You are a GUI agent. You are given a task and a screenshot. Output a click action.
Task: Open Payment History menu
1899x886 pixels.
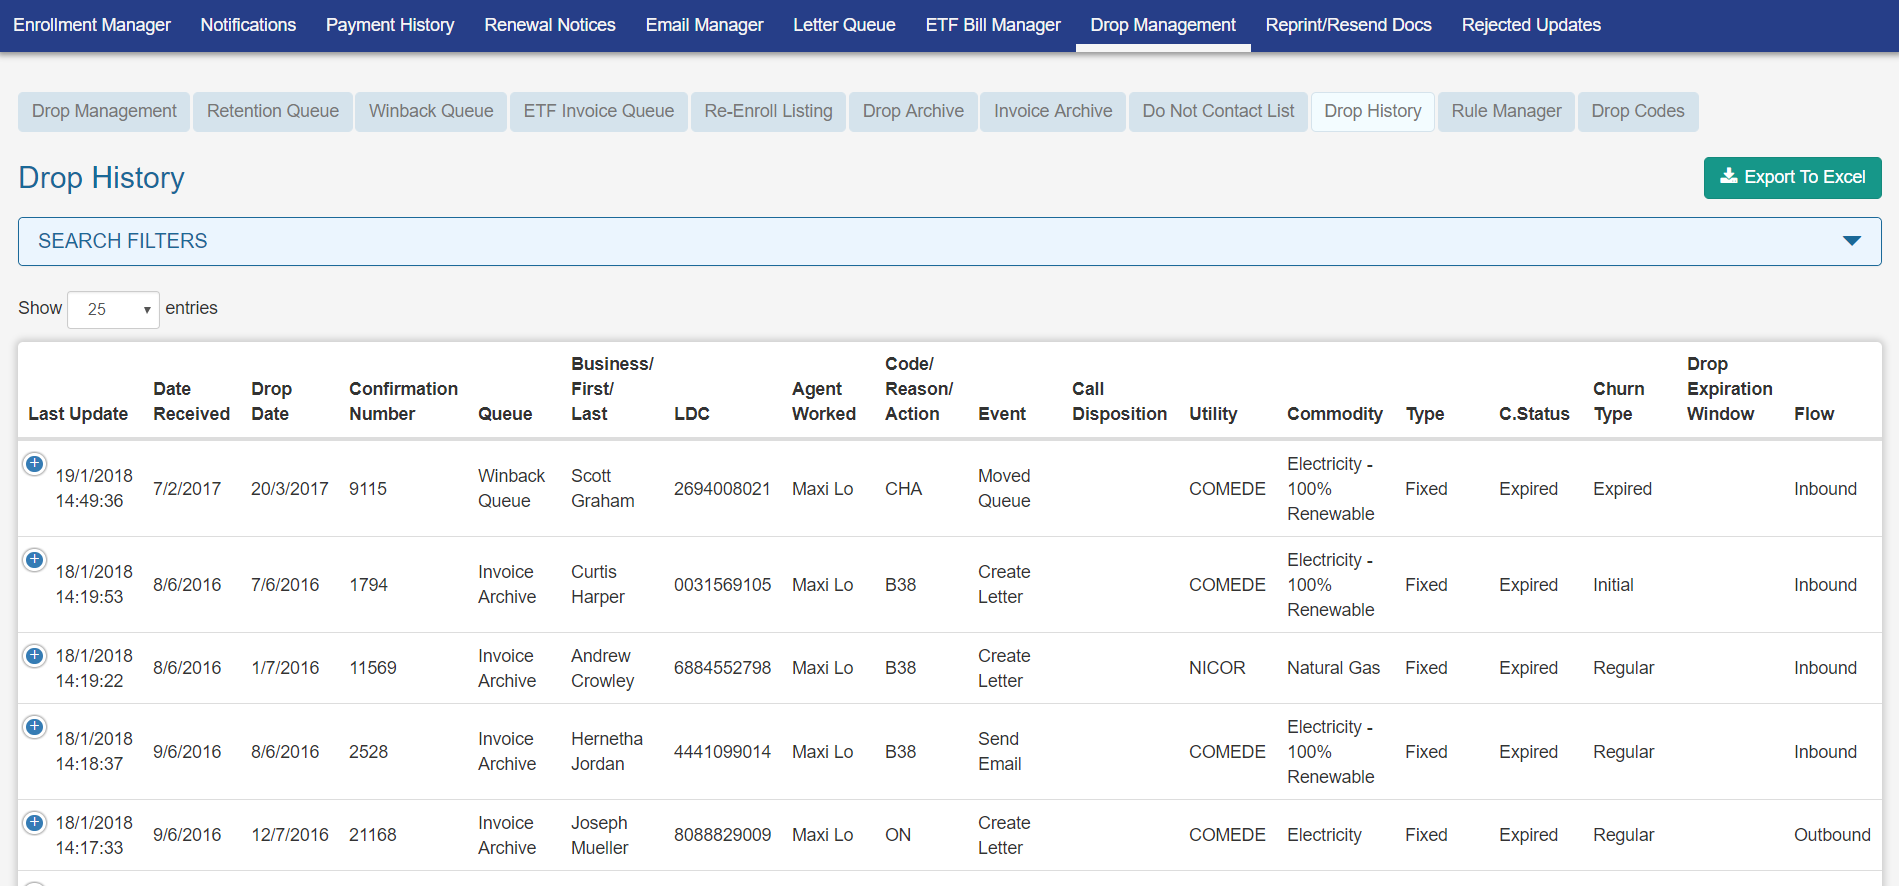point(390,25)
